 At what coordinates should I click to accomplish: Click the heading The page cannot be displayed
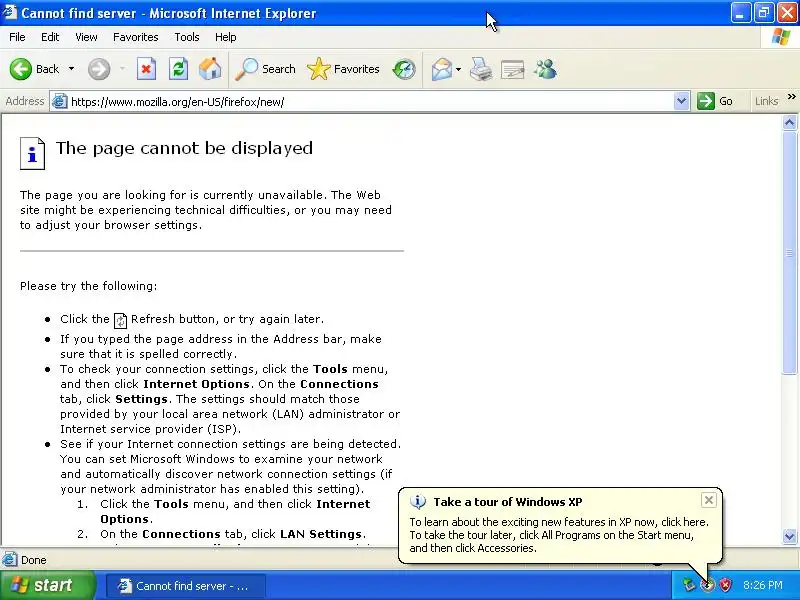coord(184,148)
